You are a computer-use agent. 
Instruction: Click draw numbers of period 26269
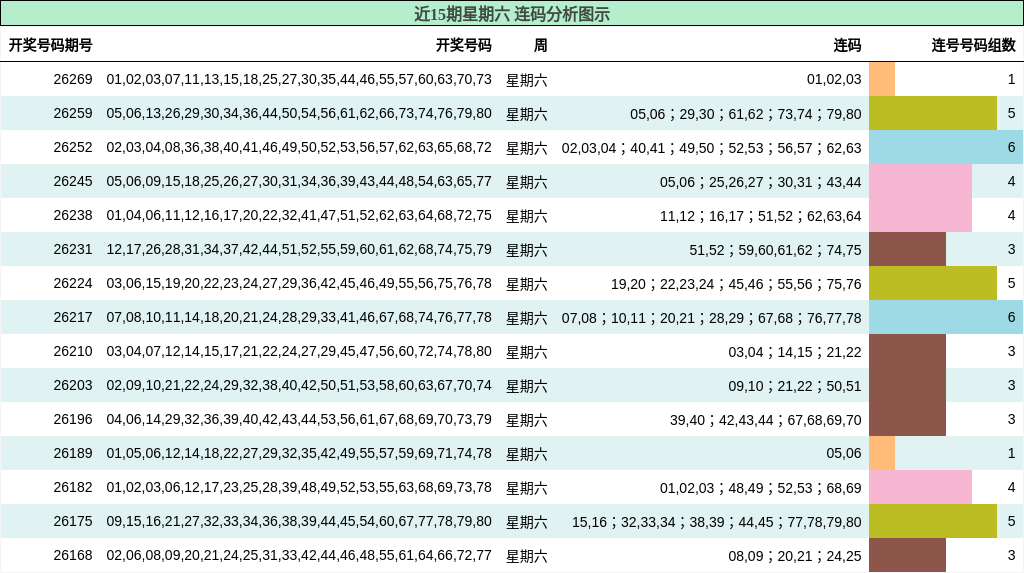[x=299, y=79]
